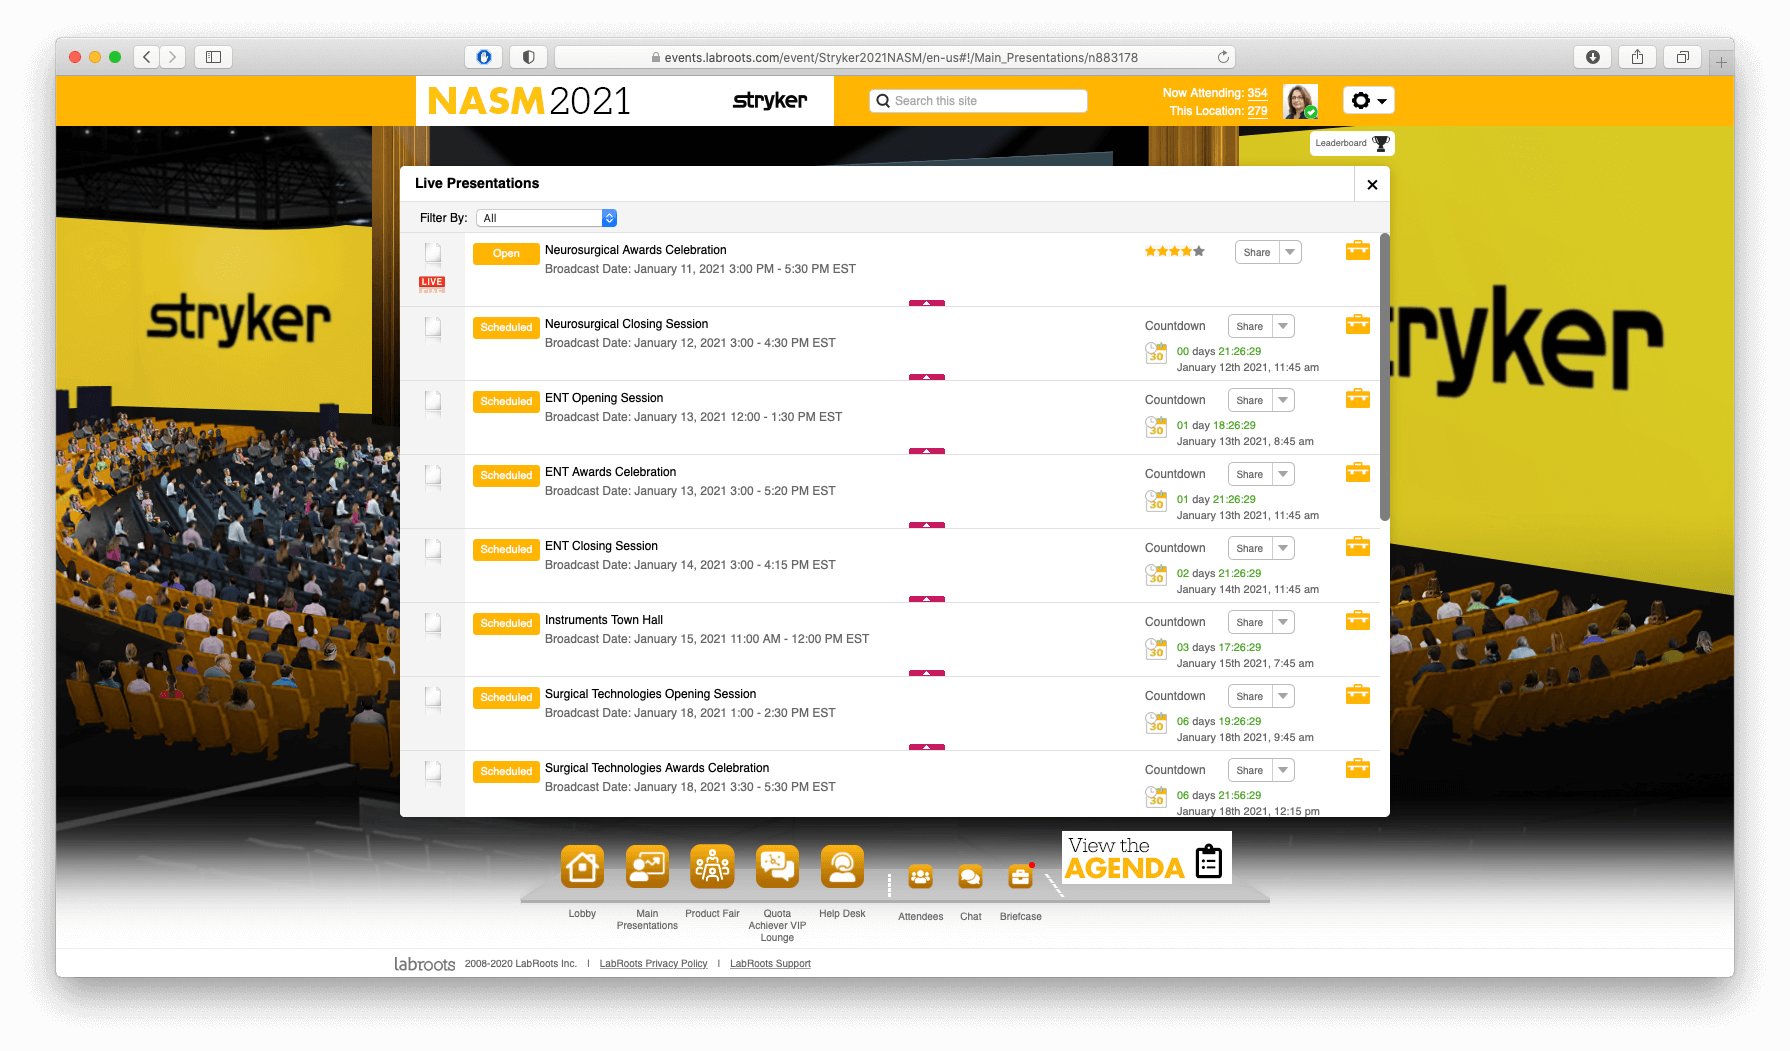Viewport: 1790px width, 1051px height.
Task: Add ENT Closing Session to briefcase
Action: [1358, 546]
